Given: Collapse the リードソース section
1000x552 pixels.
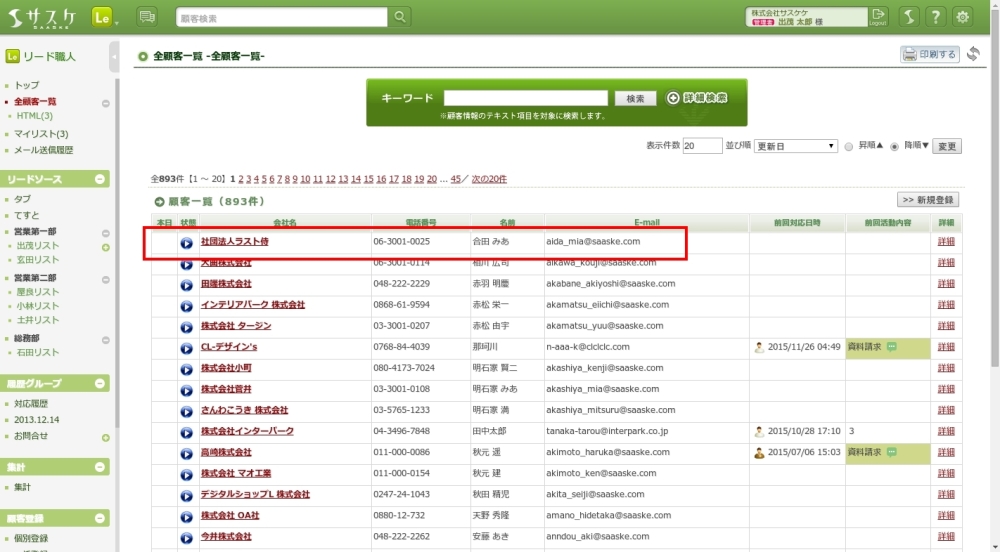Looking at the screenshot, I should coord(101,179).
